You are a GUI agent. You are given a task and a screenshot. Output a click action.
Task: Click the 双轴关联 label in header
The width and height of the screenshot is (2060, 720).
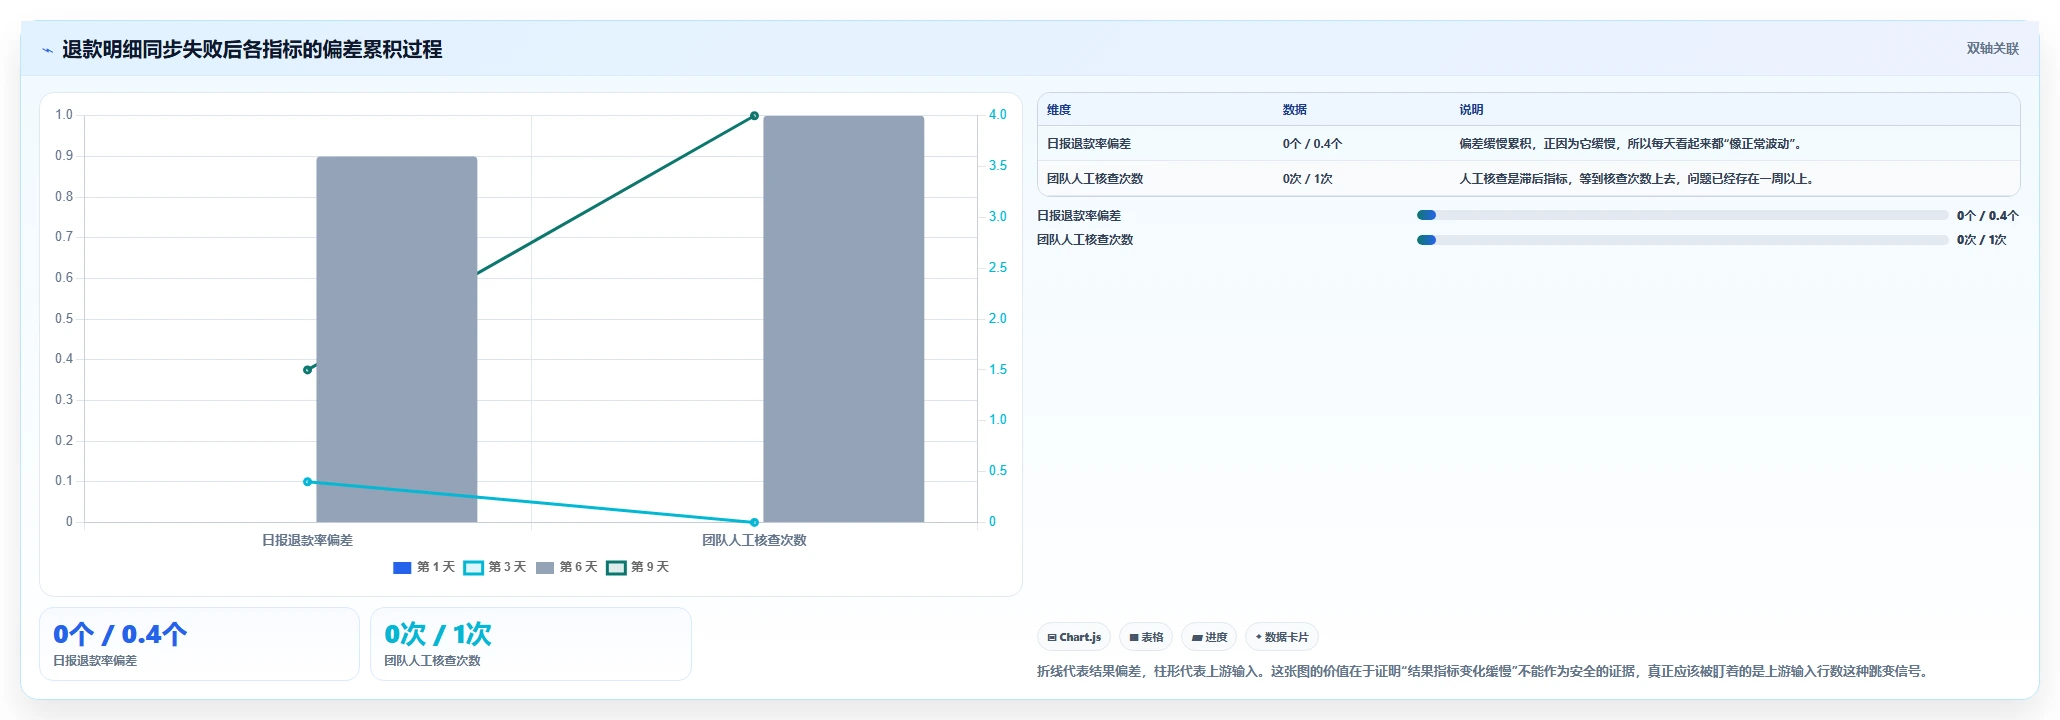(1993, 48)
